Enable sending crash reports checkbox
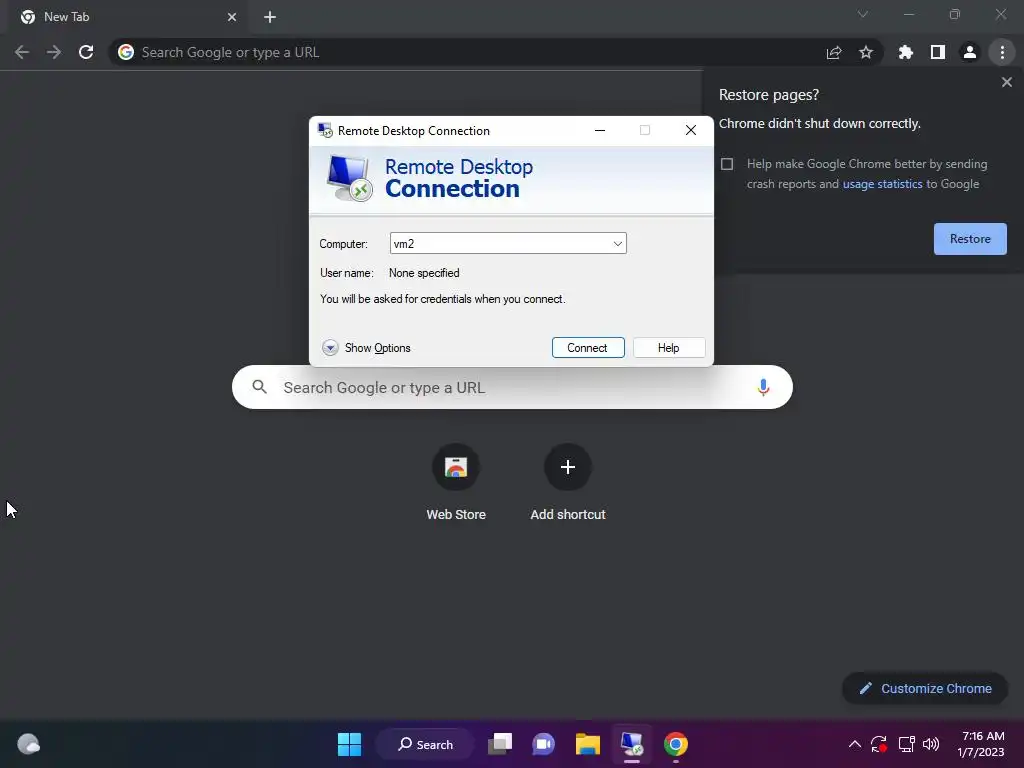The image size is (1024, 768). pyautogui.click(x=727, y=164)
